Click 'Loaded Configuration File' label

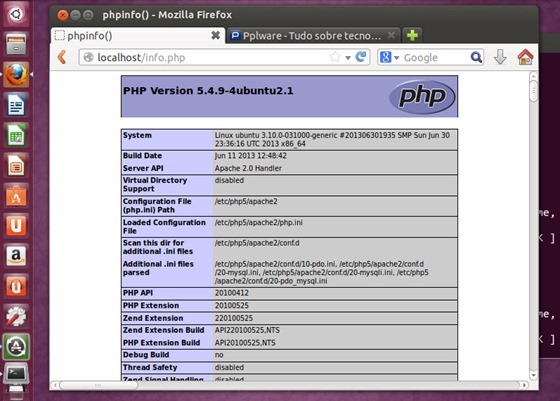click(x=164, y=226)
